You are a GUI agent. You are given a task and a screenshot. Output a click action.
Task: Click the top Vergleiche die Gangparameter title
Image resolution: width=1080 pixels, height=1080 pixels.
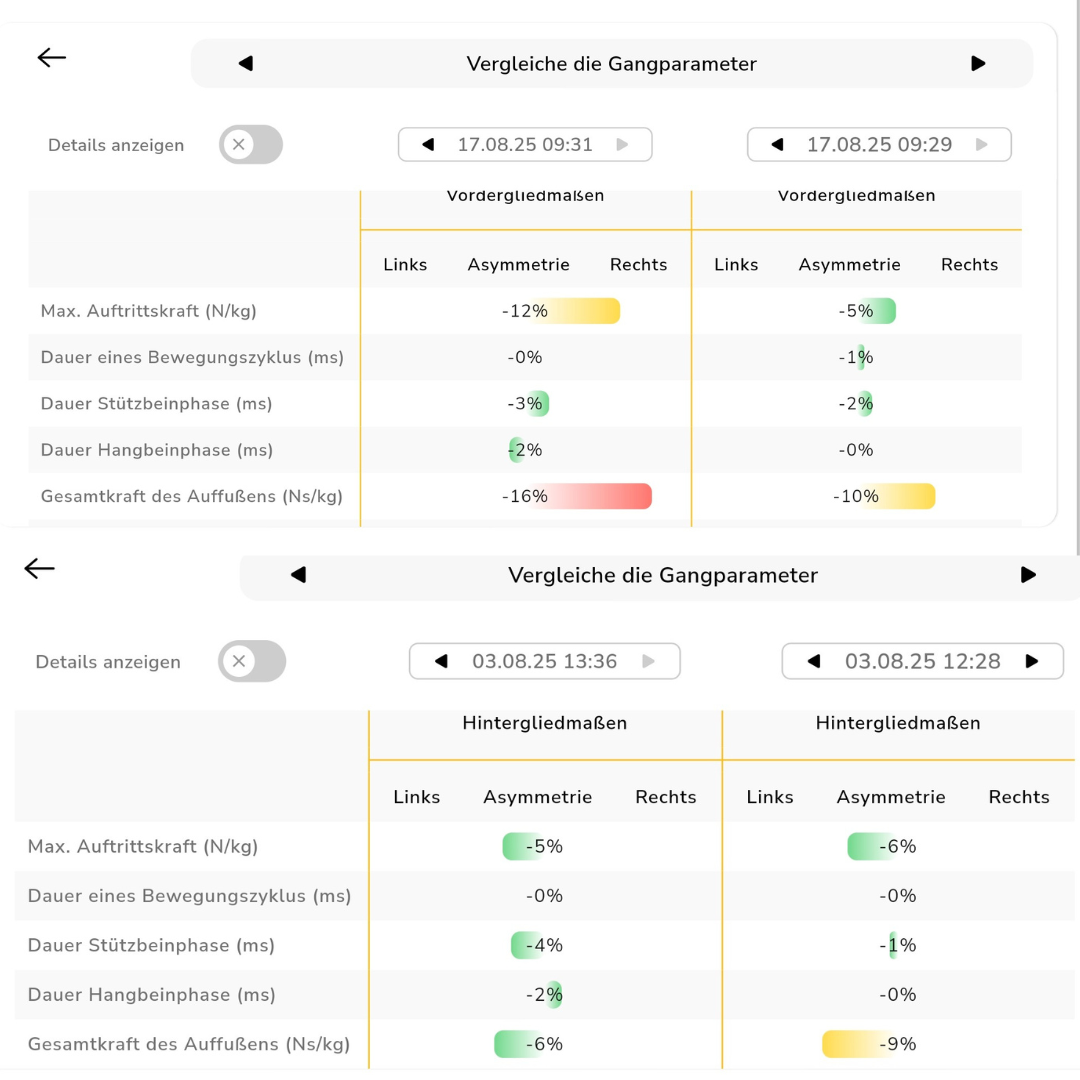611,64
